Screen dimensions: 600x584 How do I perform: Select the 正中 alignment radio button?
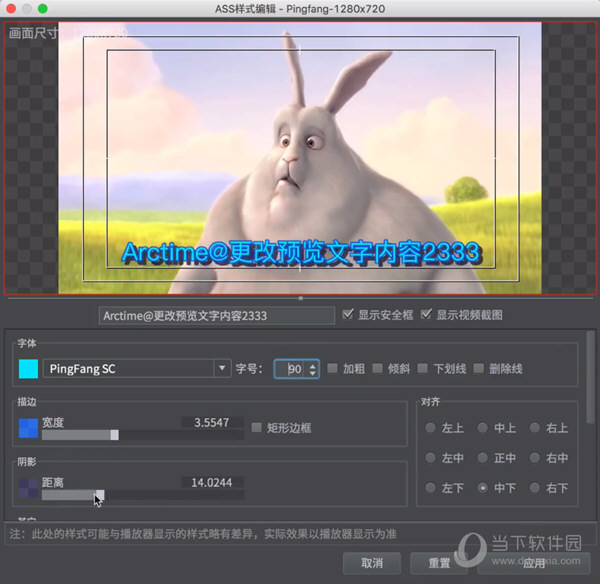pos(483,457)
